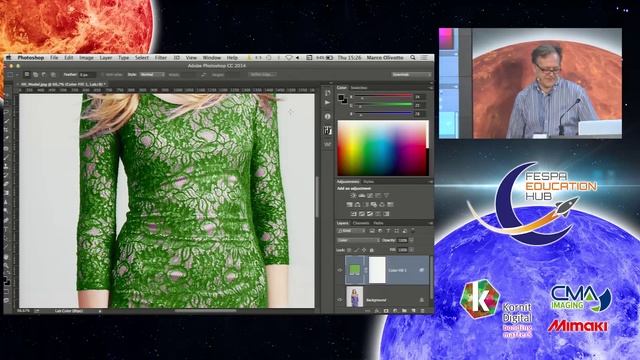Hide the Background layer

coord(340,300)
